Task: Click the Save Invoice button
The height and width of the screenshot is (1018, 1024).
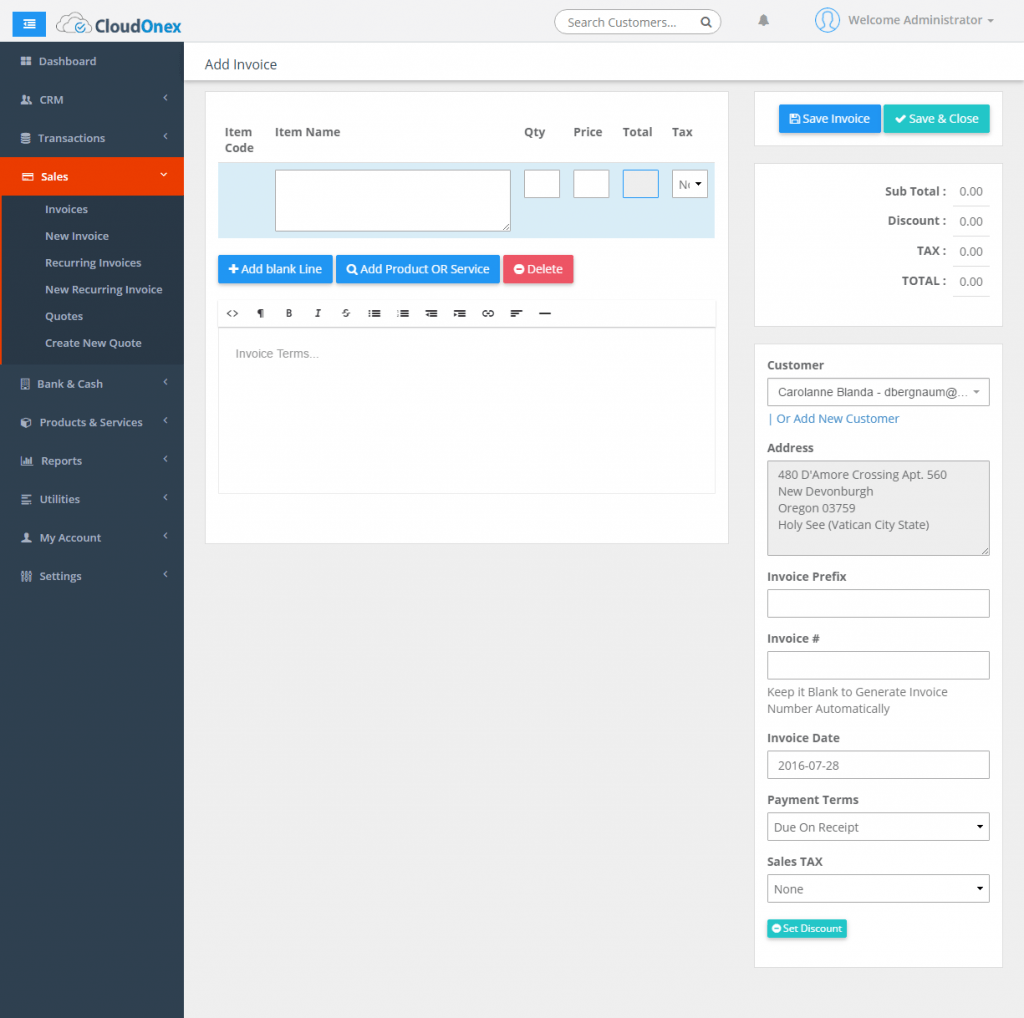Action: click(829, 119)
